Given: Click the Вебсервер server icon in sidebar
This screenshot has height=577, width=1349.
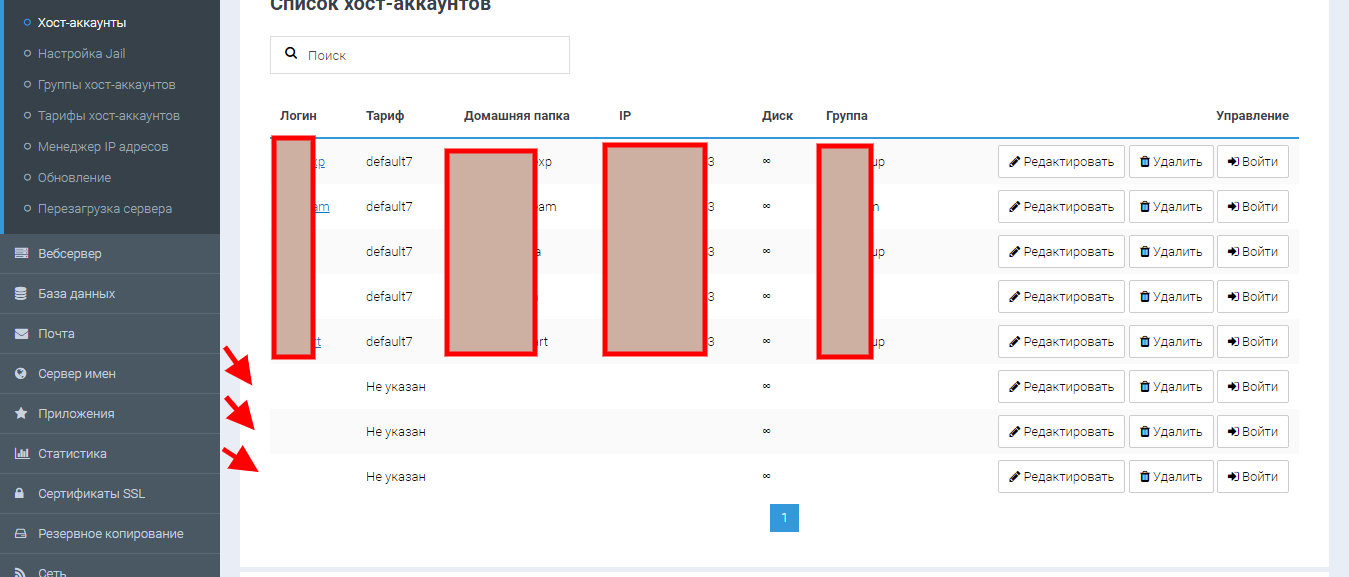Looking at the screenshot, I should point(21,254).
